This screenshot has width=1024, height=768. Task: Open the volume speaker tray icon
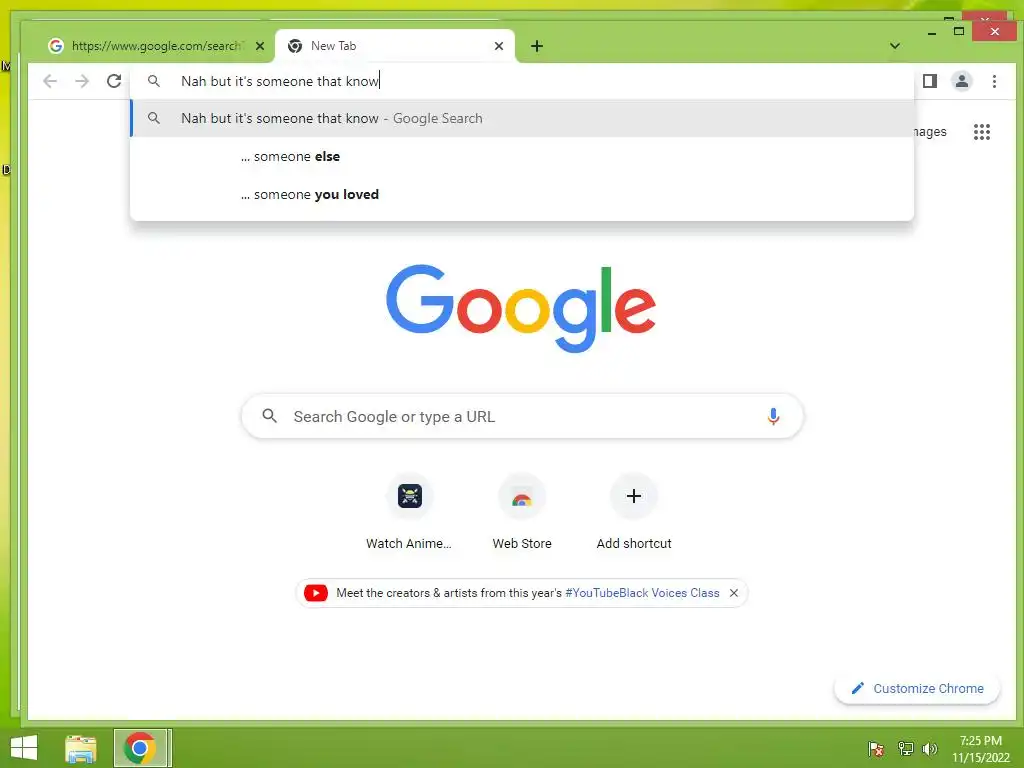[930, 749]
